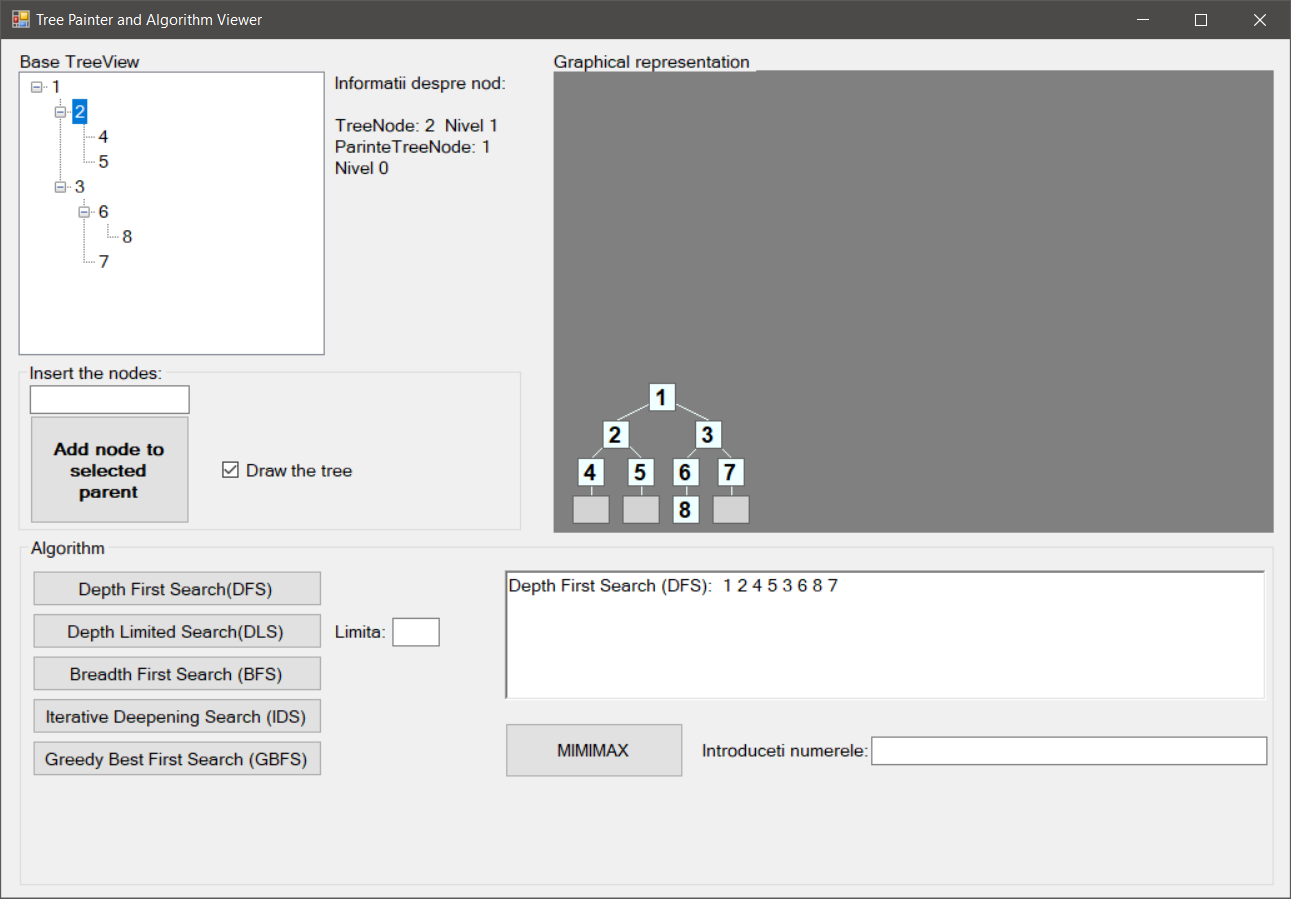This screenshot has width=1291, height=899.
Task: Click graph node 7 in graphical representation
Action: point(731,472)
